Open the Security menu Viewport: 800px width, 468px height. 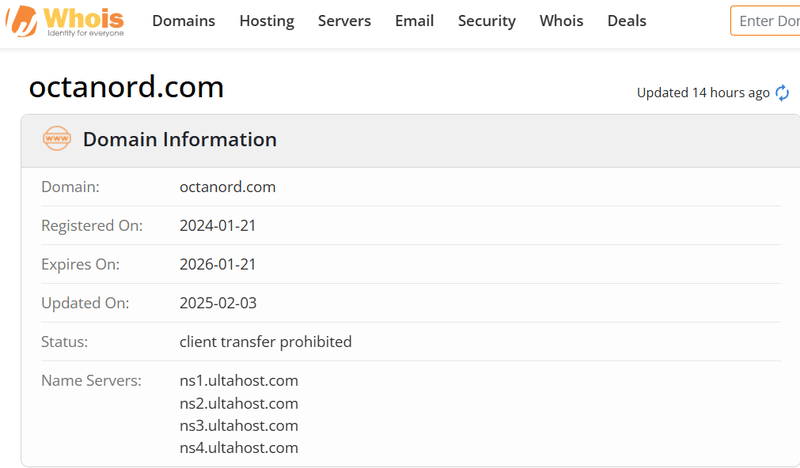[x=487, y=21]
